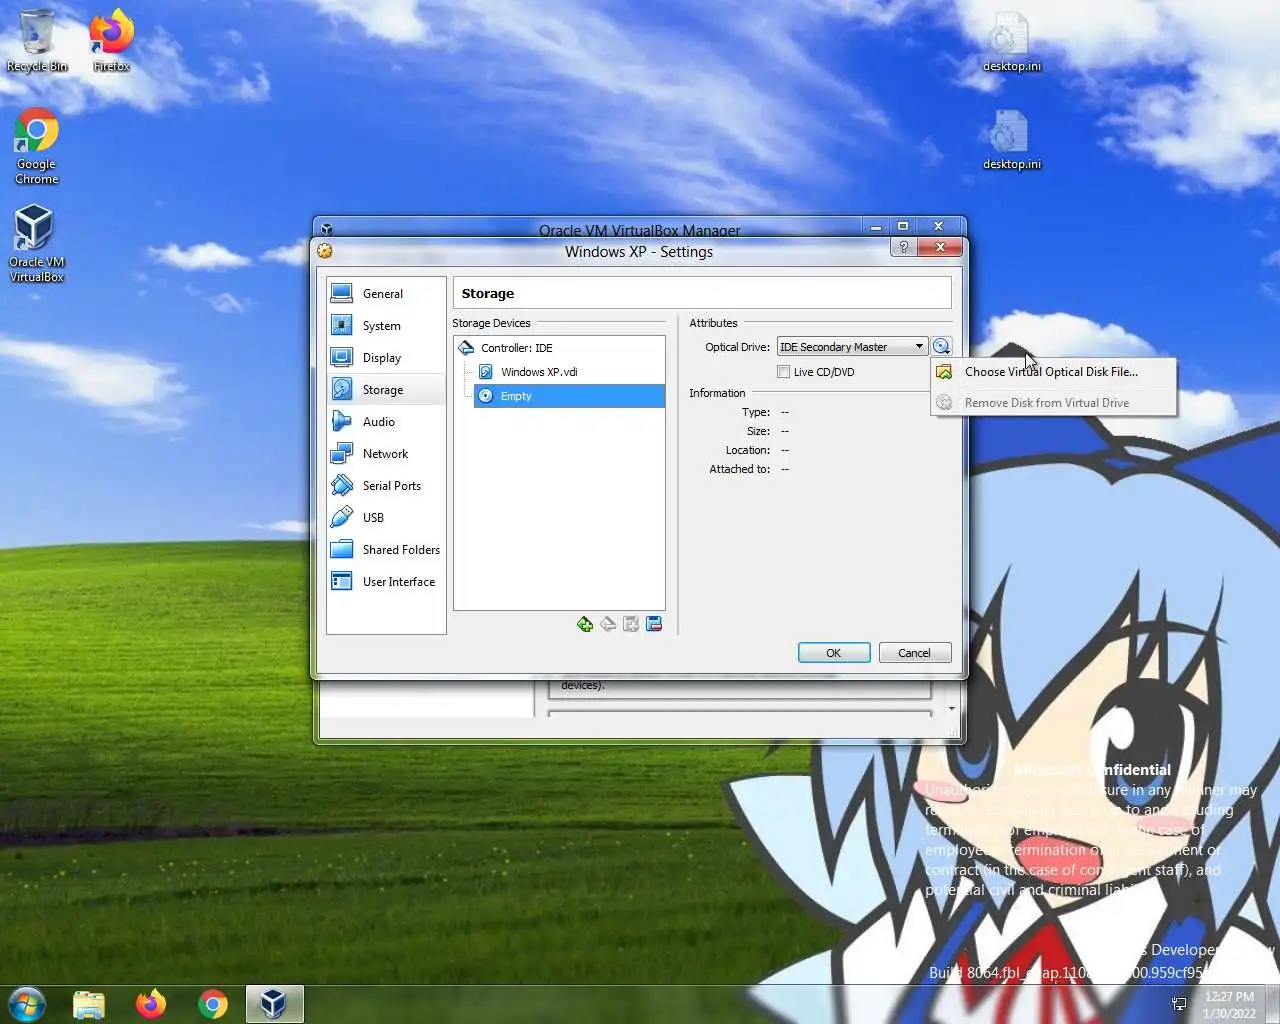Image resolution: width=1280 pixels, height=1024 pixels.
Task: Click the Add controller icon below storage tree
Action: pyautogui.click(x=585, y=624)
